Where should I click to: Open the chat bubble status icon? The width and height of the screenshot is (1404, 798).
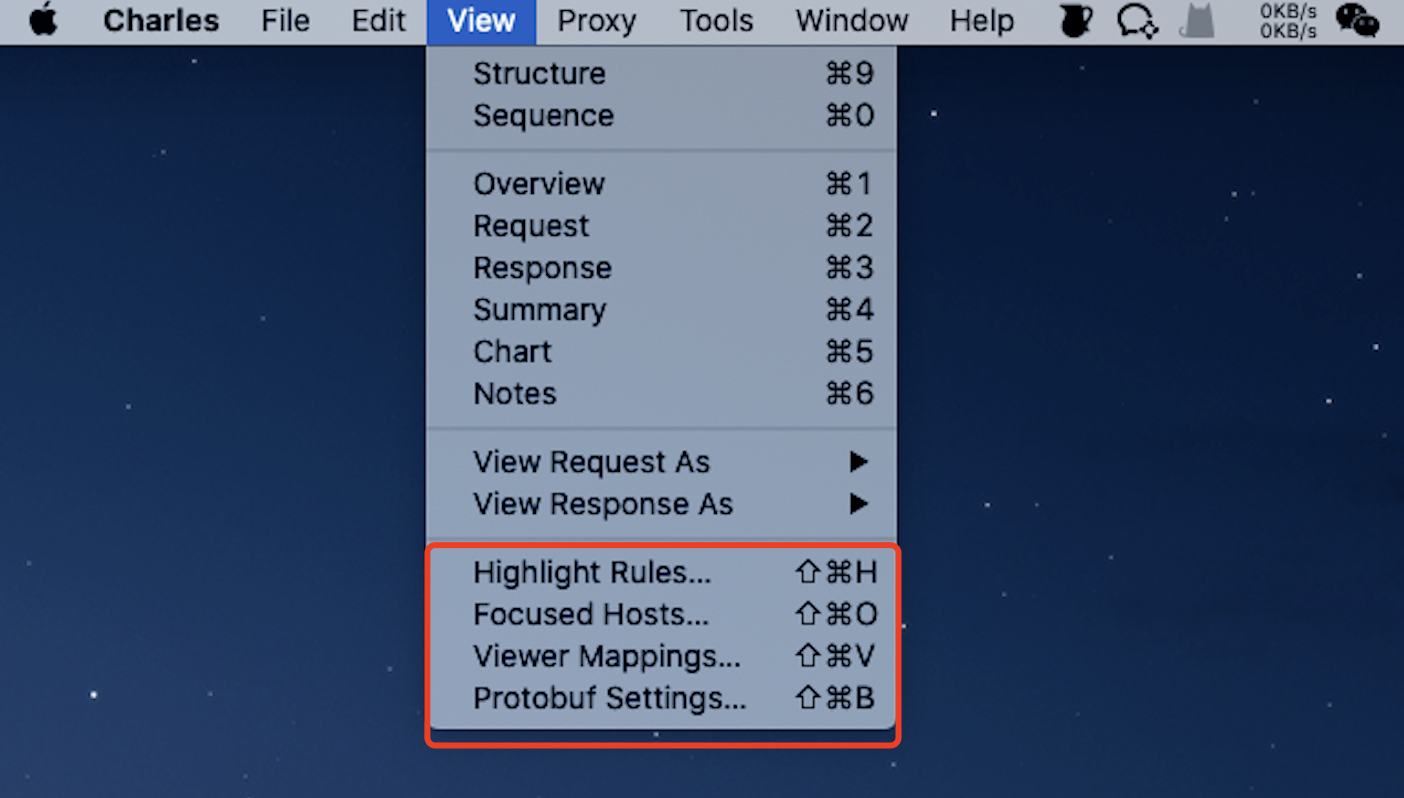(1137, 20)
